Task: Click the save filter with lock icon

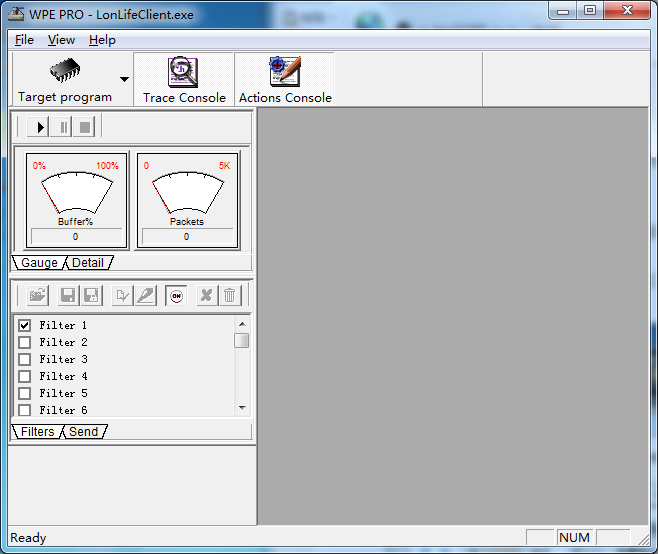Action: point(91,295)
